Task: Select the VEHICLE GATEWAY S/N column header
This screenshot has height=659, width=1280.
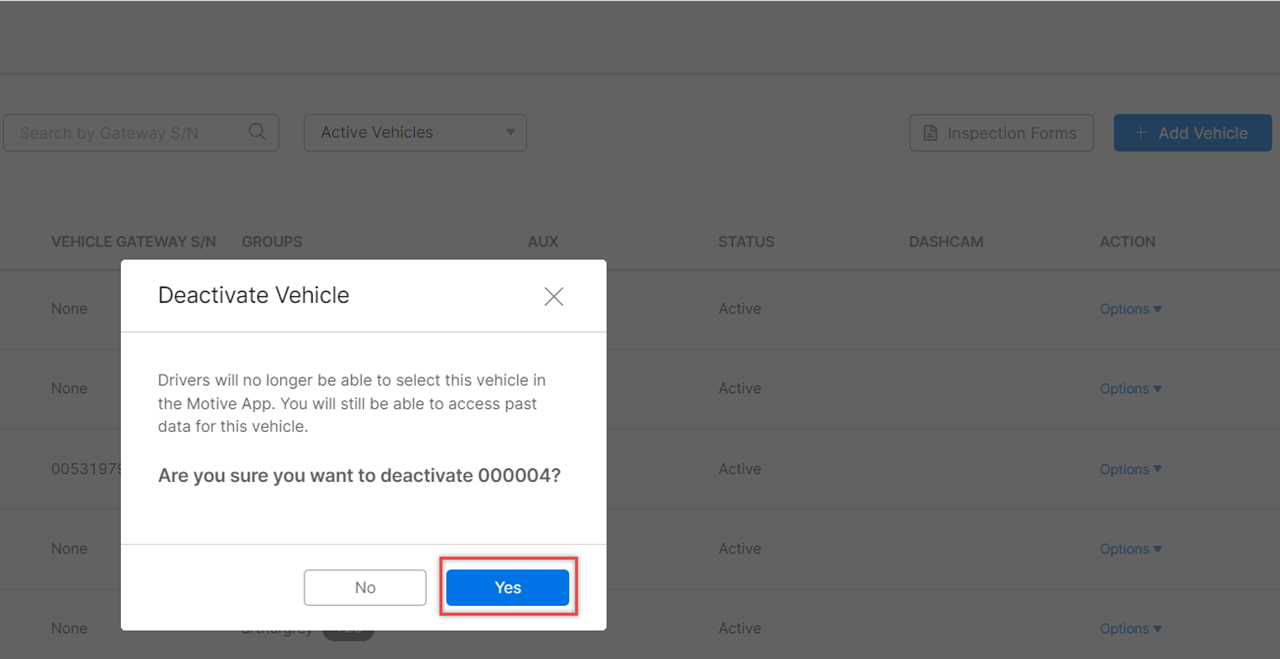Action: tap(134, 242)
